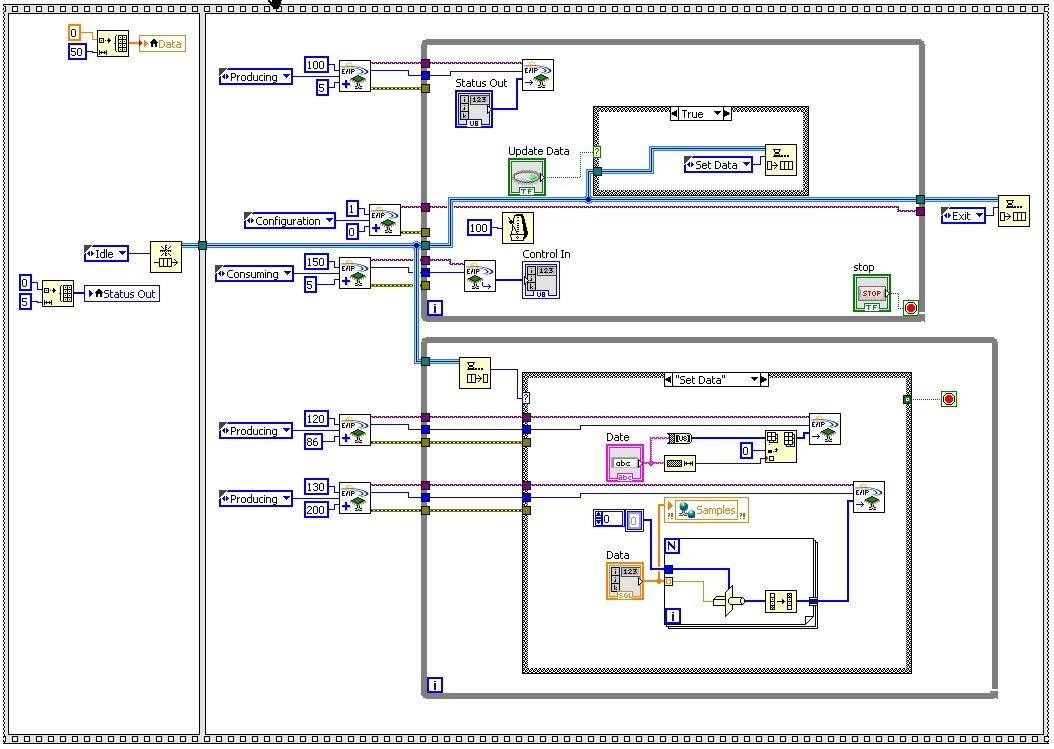The image size is (1054, 749).
Task: Click the String Length node
Action: coord(680,463)
